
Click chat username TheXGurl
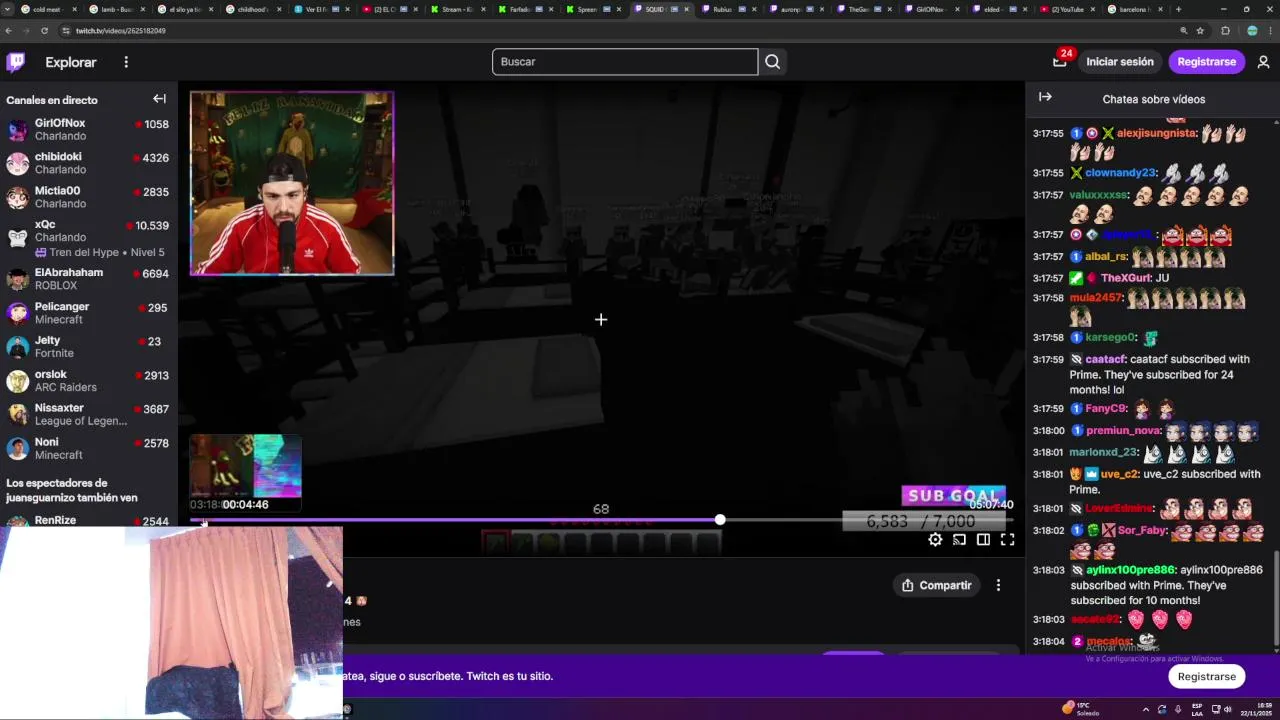(x=1125, y=278)
